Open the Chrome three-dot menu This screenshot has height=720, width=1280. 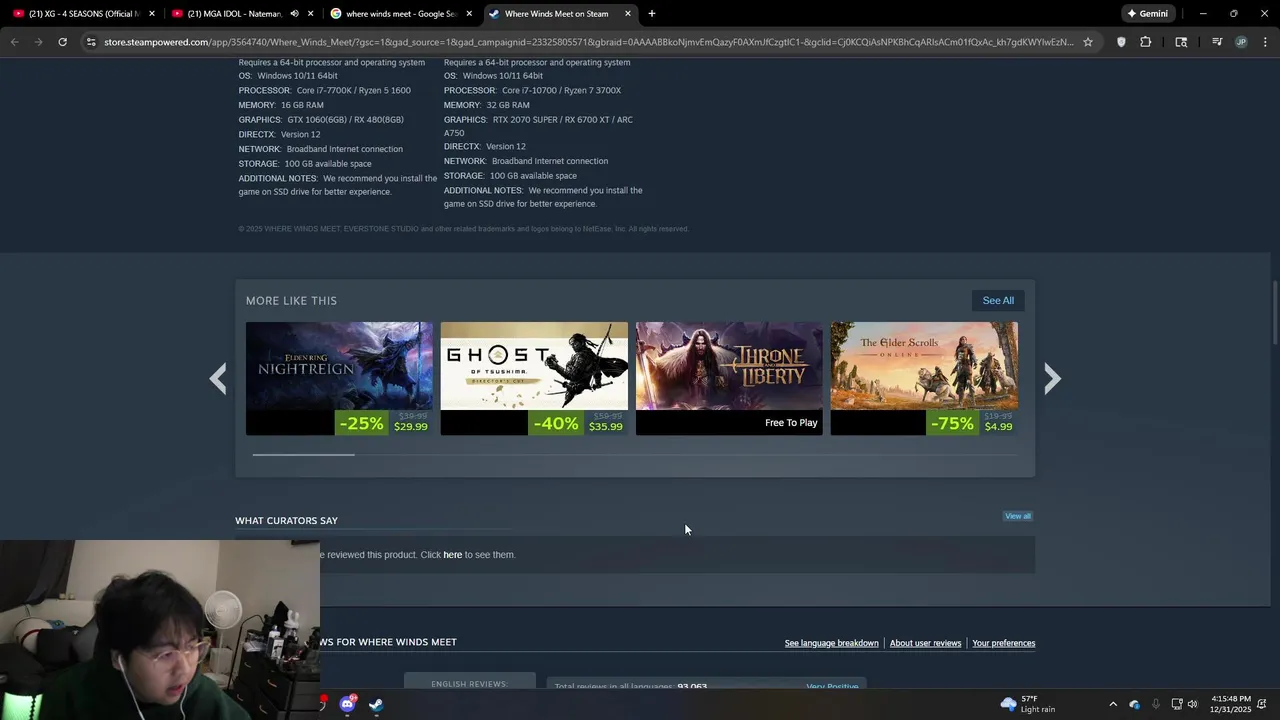point(1265,42)
